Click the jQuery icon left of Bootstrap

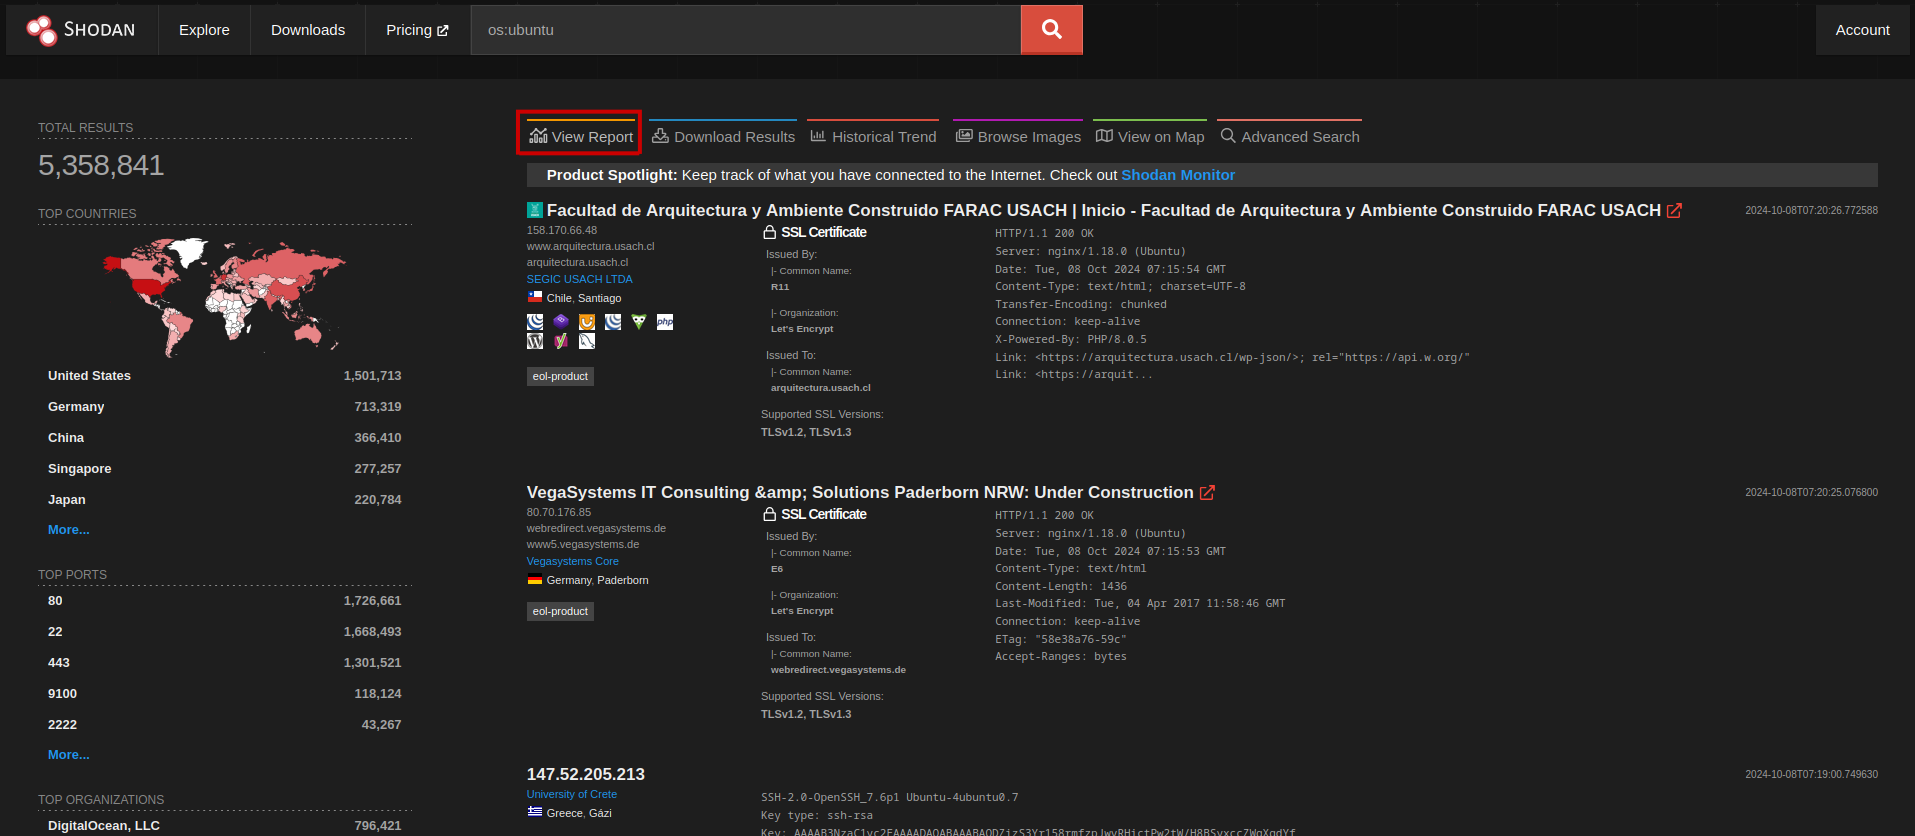(x=535, y=322)
